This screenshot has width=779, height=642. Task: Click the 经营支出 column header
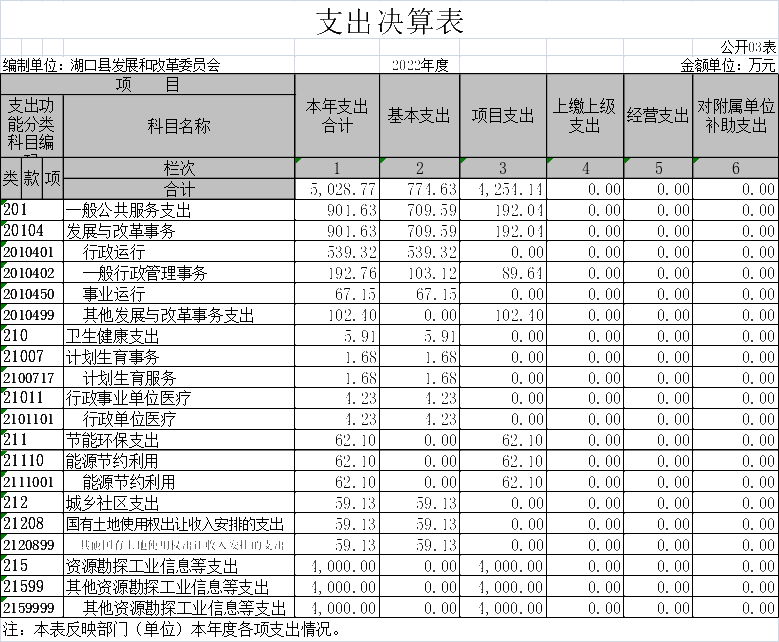pyautogui.click(x=657, y=116)
